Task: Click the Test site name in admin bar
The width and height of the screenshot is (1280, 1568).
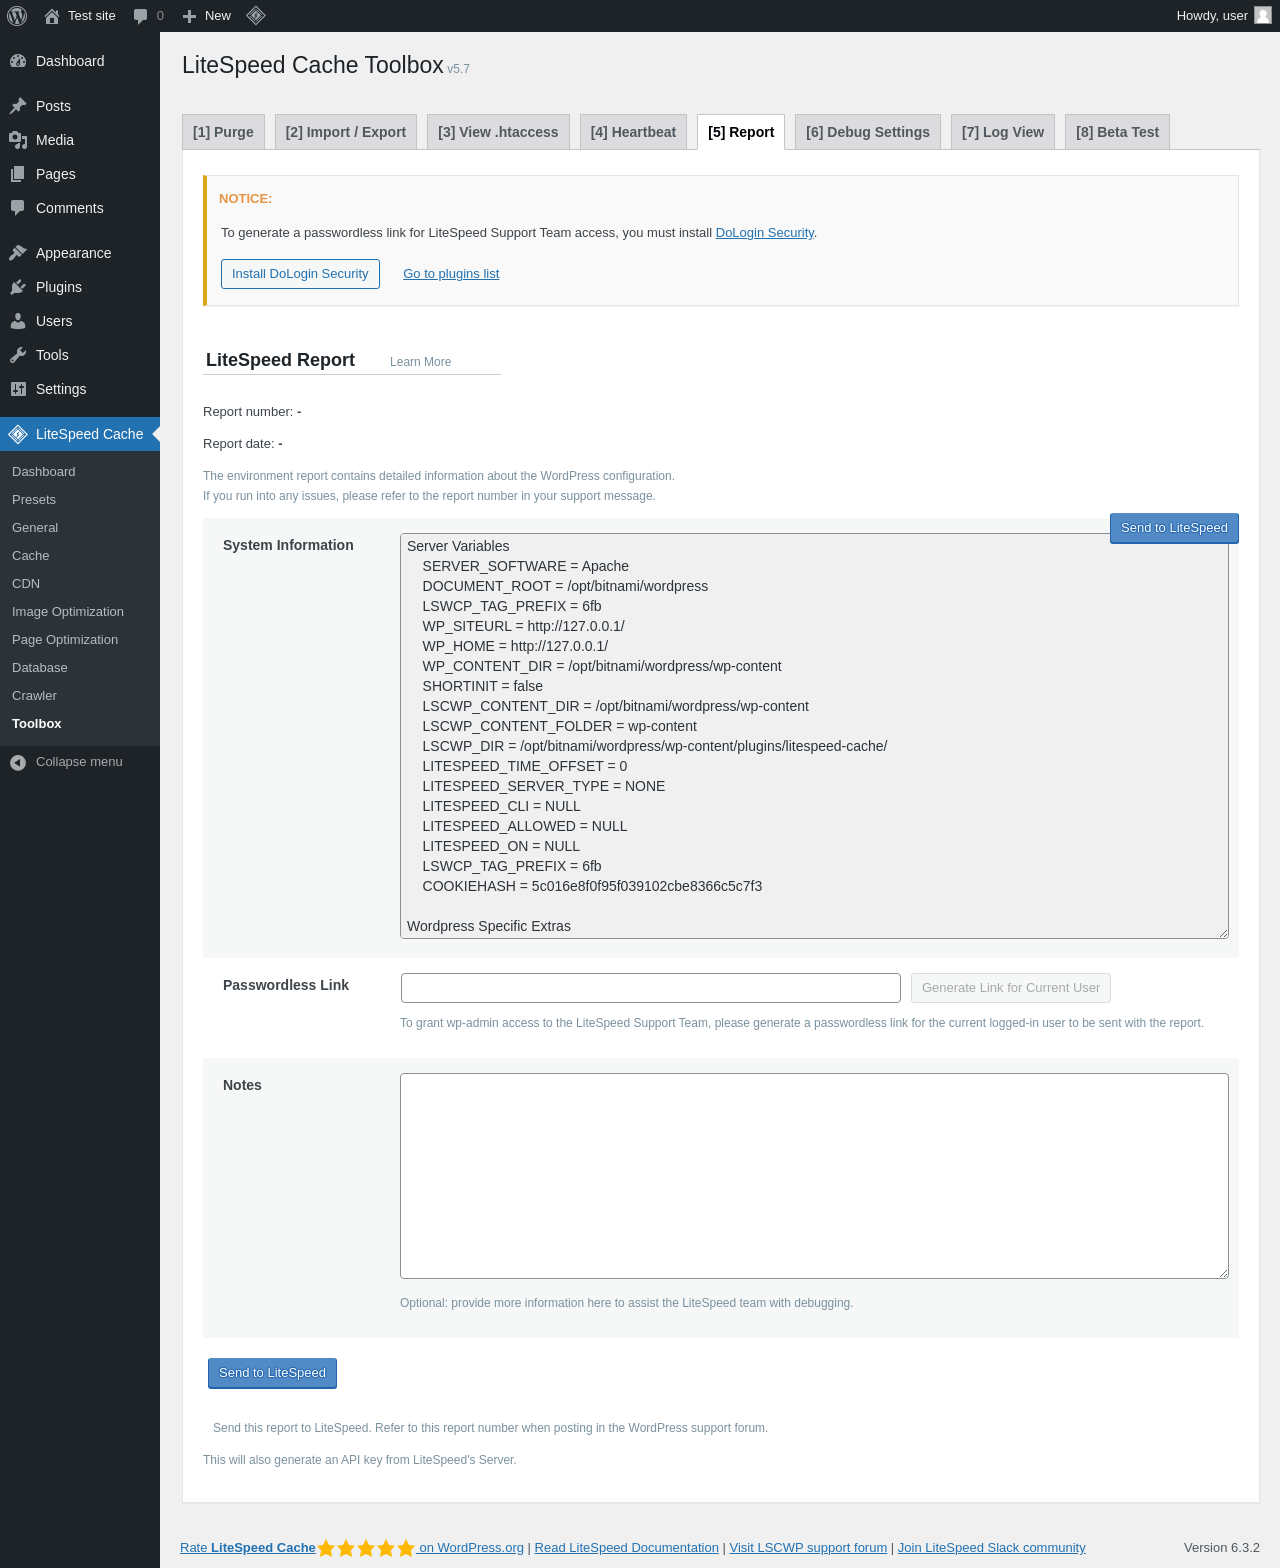Action: pyautogui.click(x=92, y=16)
